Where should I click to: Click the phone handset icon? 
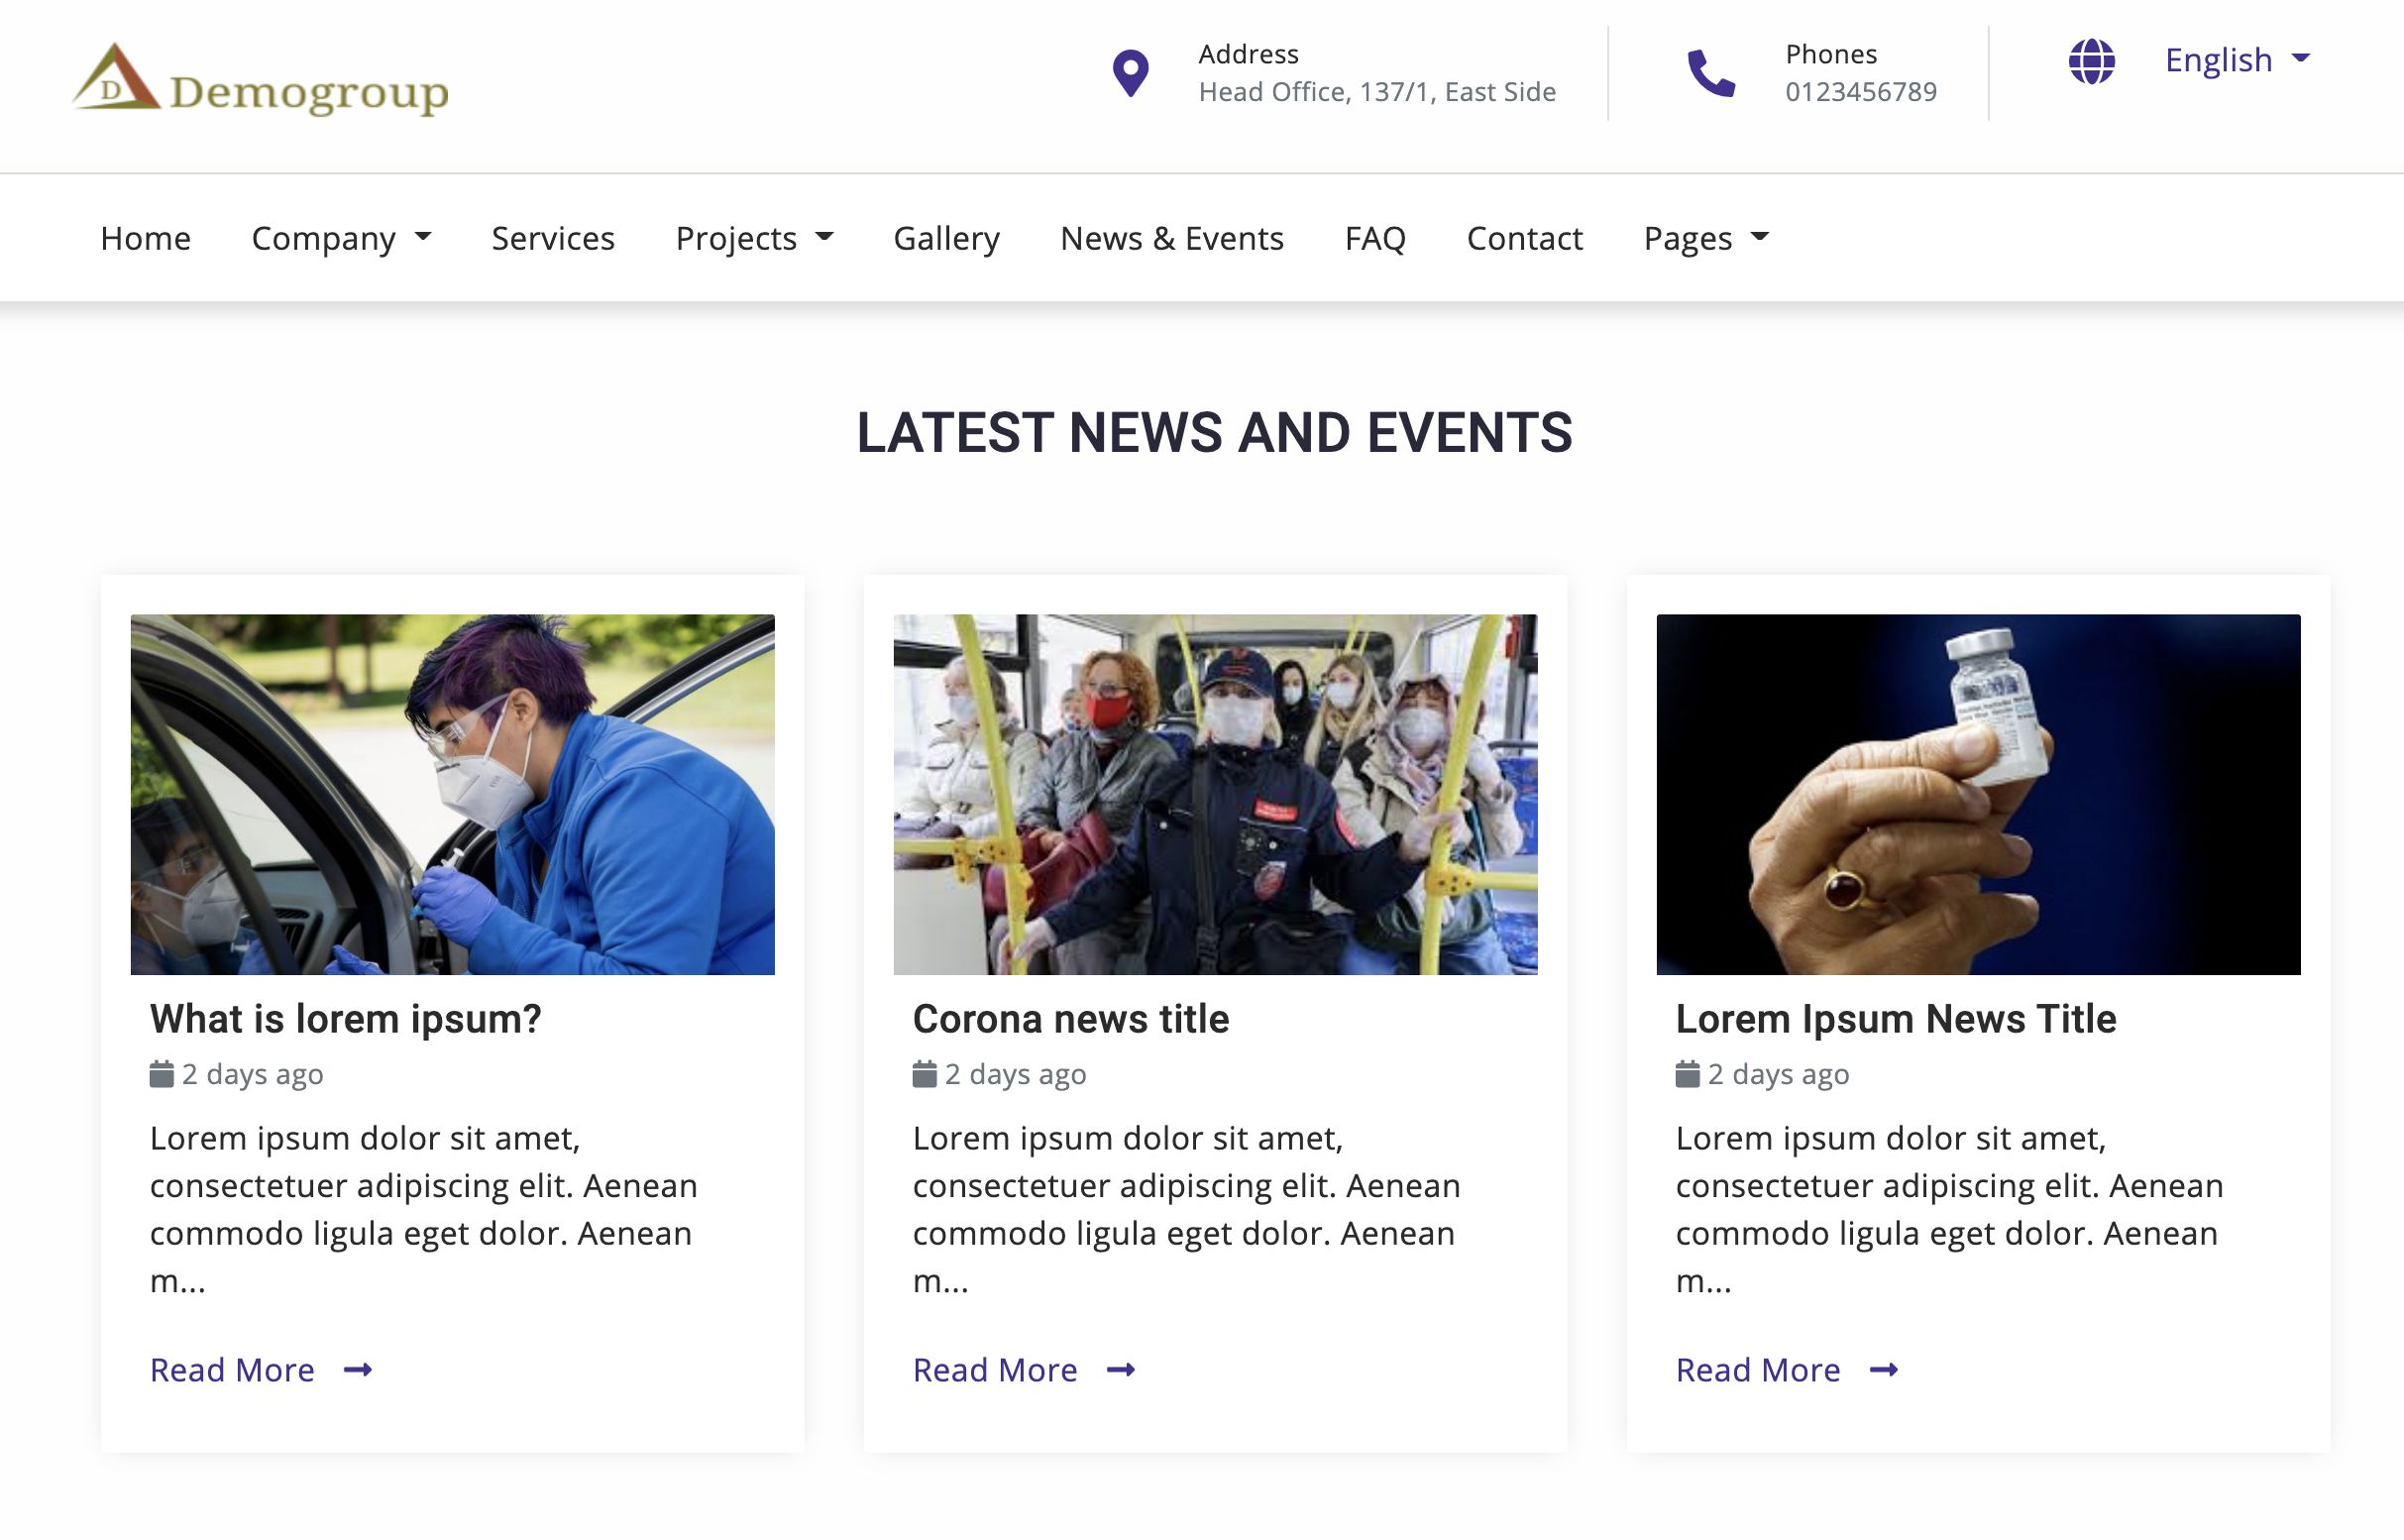(x=1711, y=73)
